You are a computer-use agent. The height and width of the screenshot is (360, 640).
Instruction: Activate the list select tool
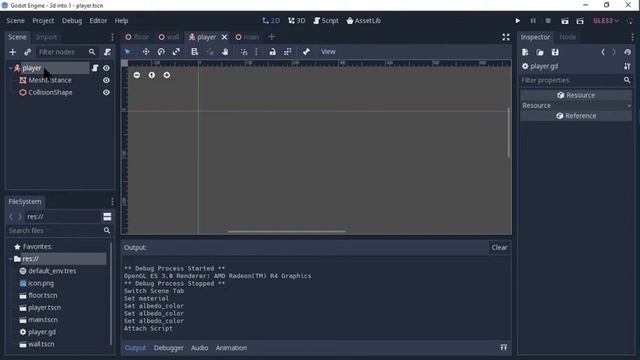pyautogui.click(x=194, y=51)
